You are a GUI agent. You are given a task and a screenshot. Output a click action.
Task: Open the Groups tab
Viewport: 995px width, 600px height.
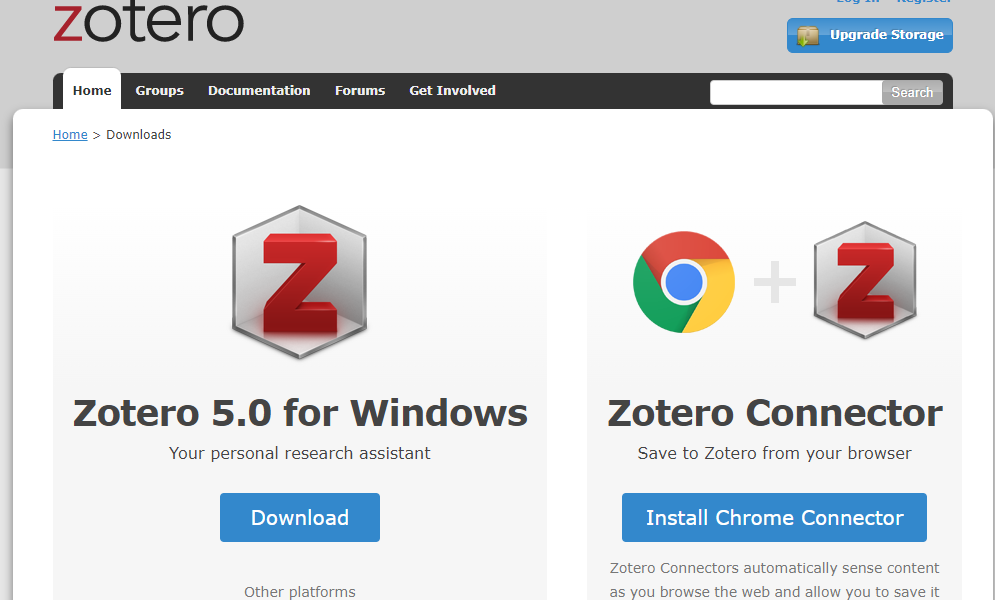[x=159, y=90]
